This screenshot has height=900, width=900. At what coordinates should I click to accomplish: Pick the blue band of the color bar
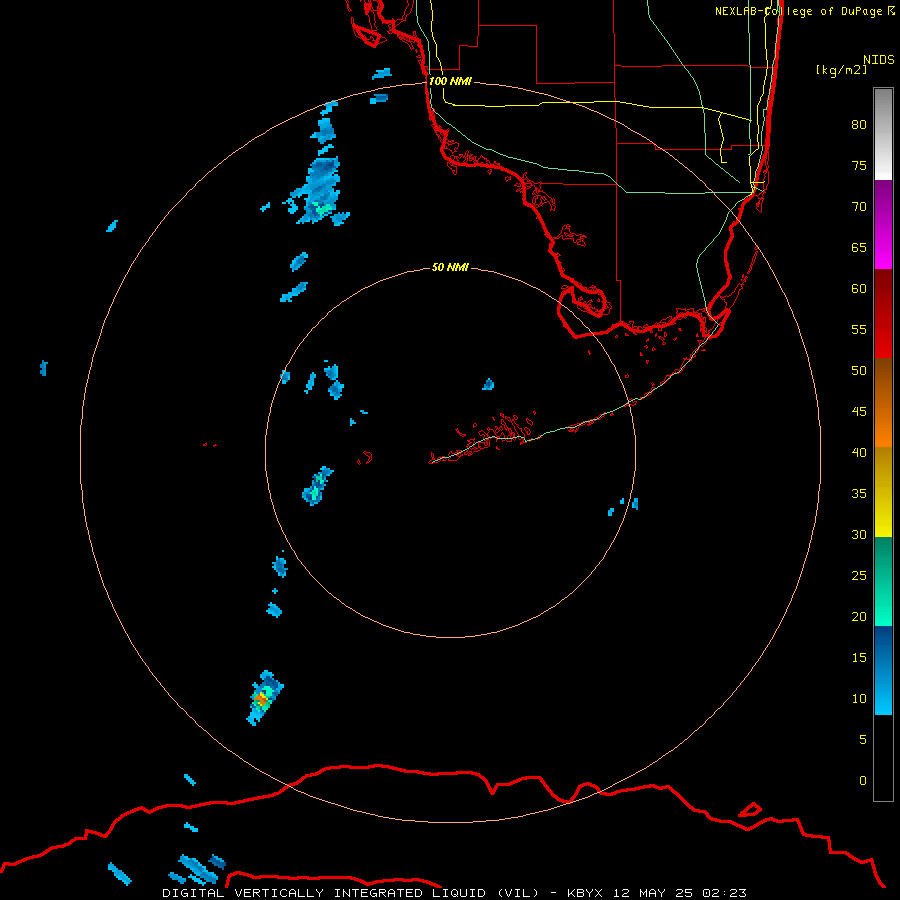pyautogui.click(x=883, y=670)
